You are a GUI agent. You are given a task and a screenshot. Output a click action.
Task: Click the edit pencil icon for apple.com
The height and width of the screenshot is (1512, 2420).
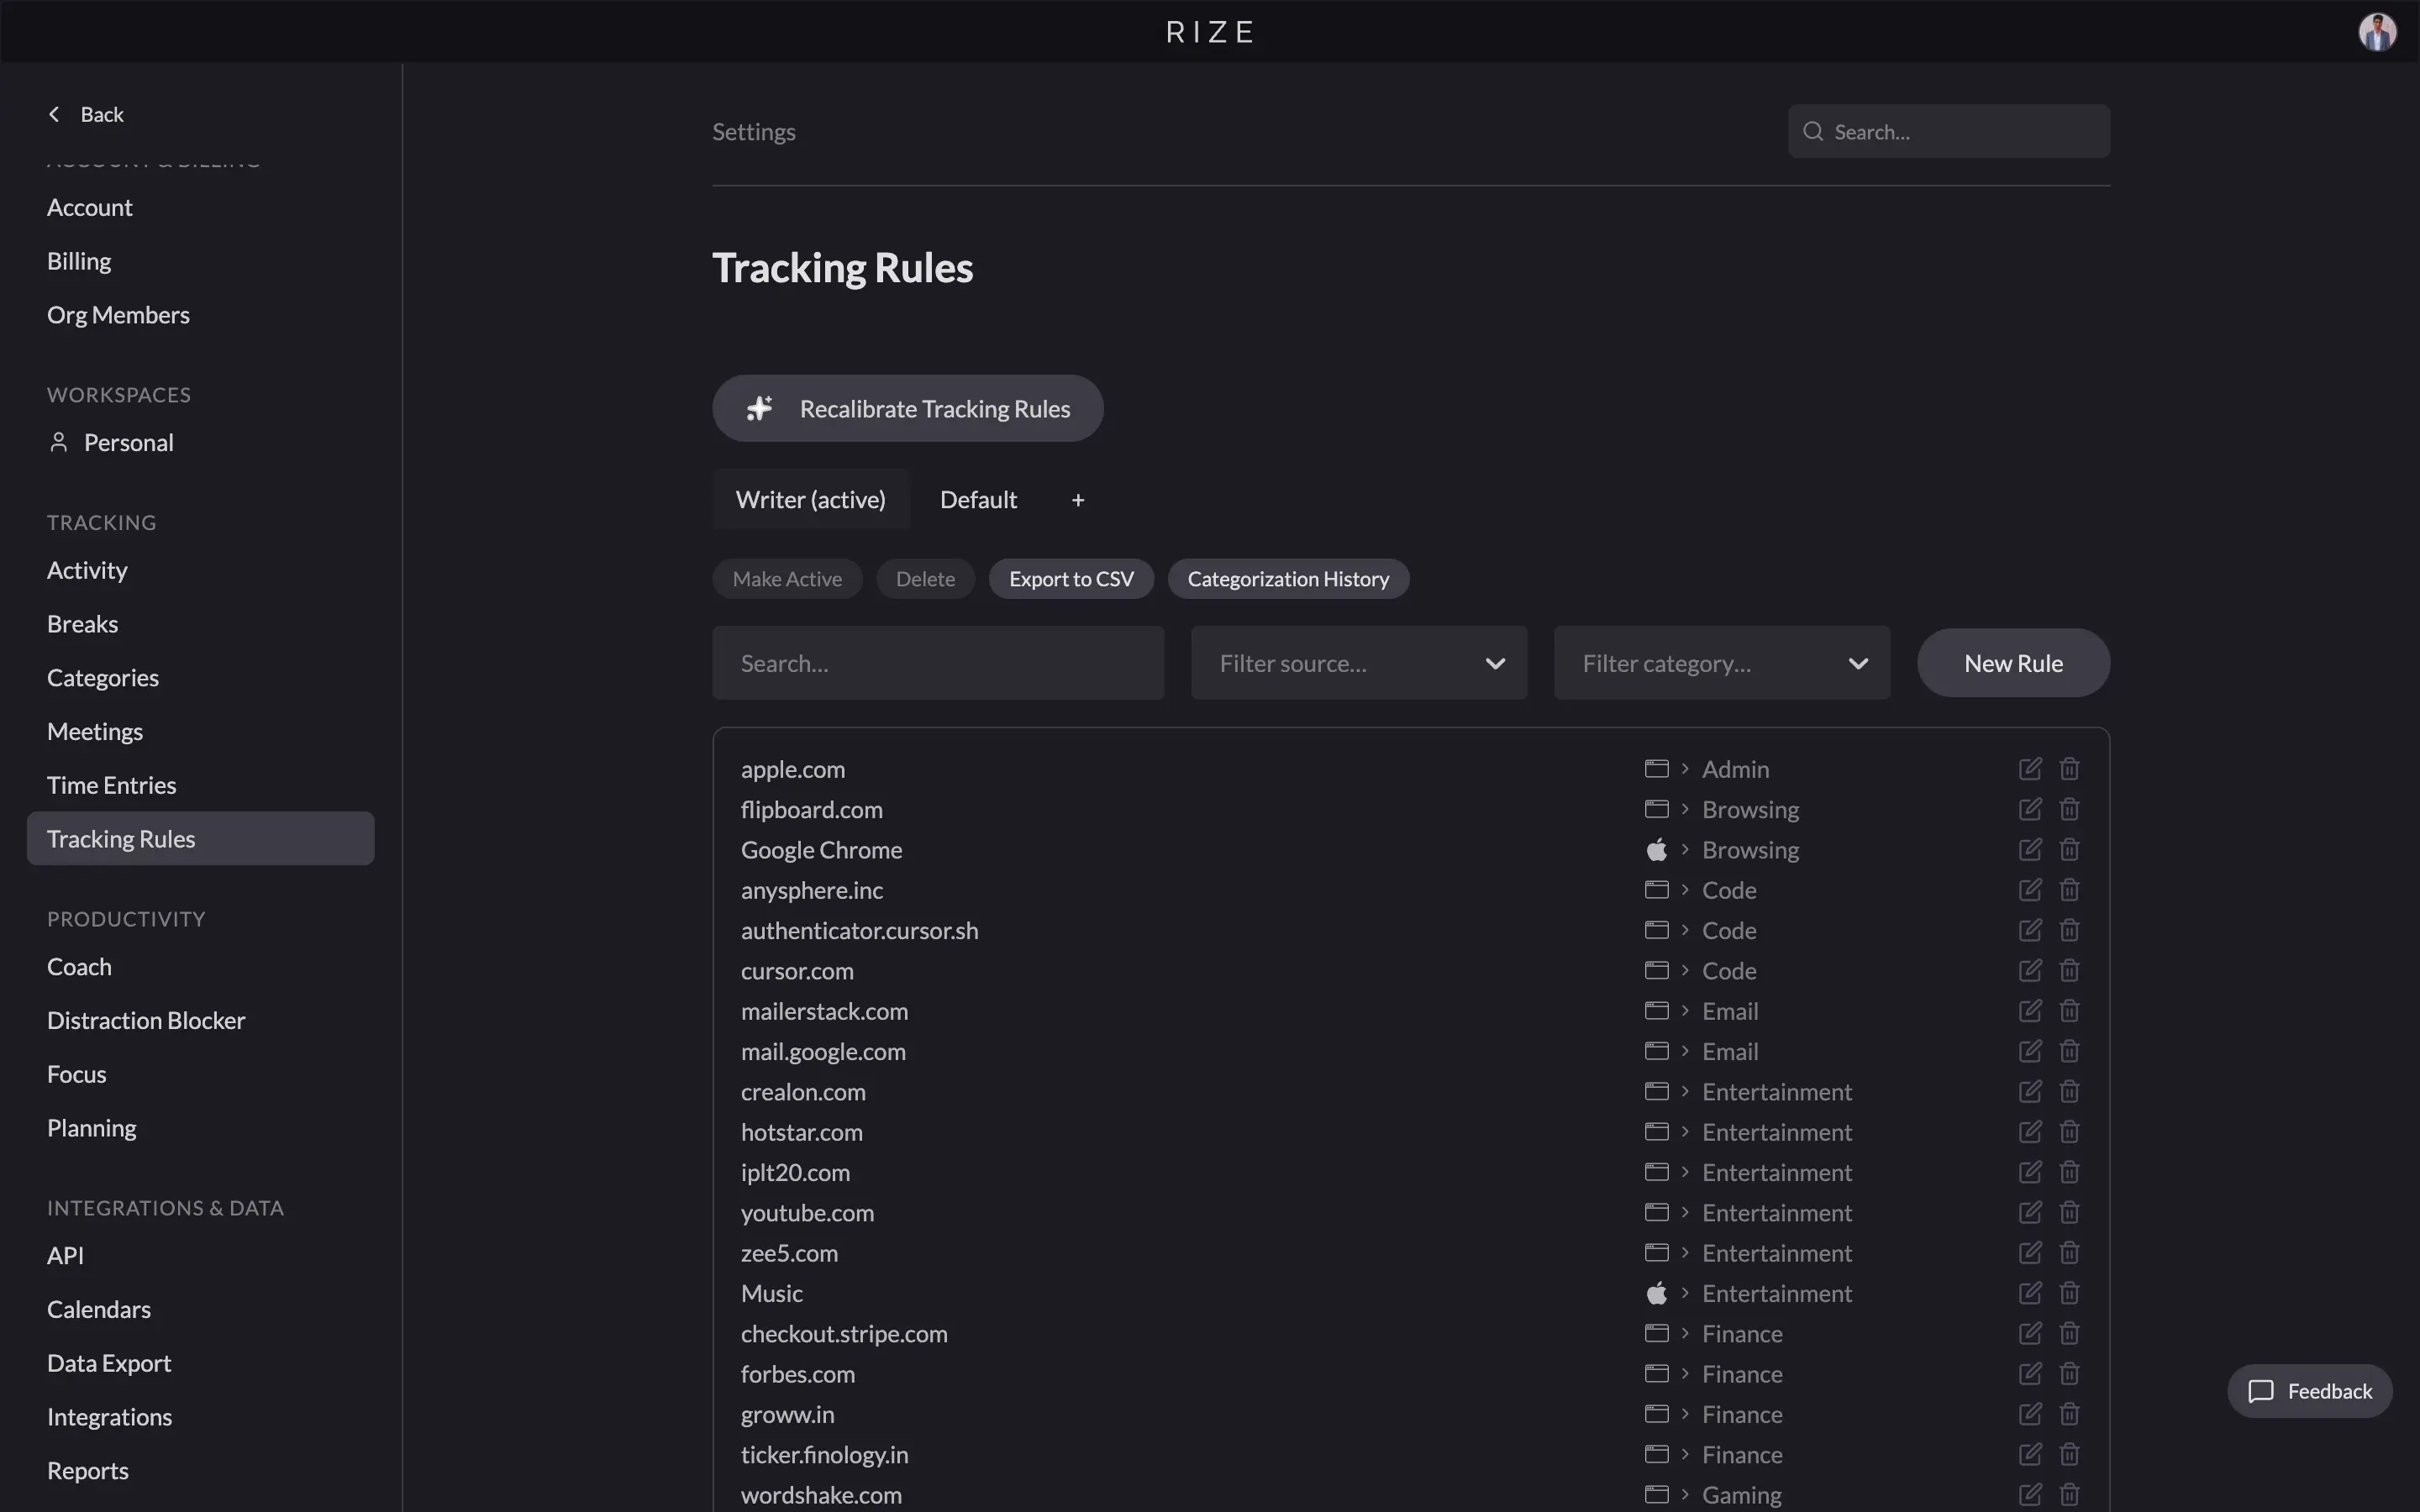pyautogui.click(x=2029, y=768)
